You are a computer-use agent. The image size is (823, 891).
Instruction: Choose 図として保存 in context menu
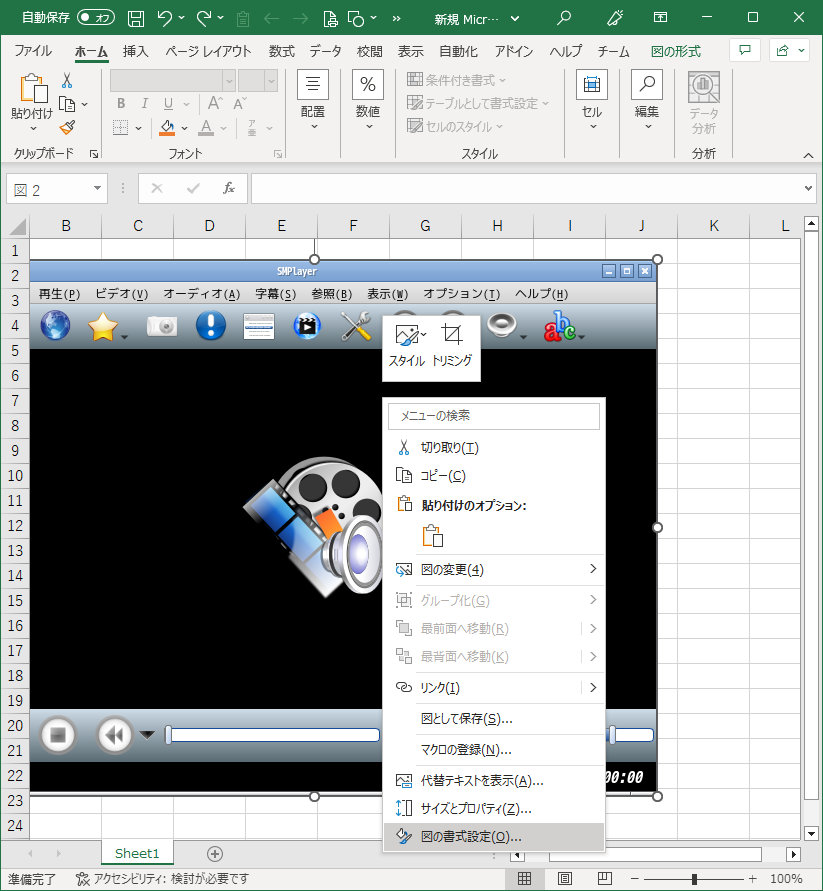pyautogui.click(x=493, y=719)
